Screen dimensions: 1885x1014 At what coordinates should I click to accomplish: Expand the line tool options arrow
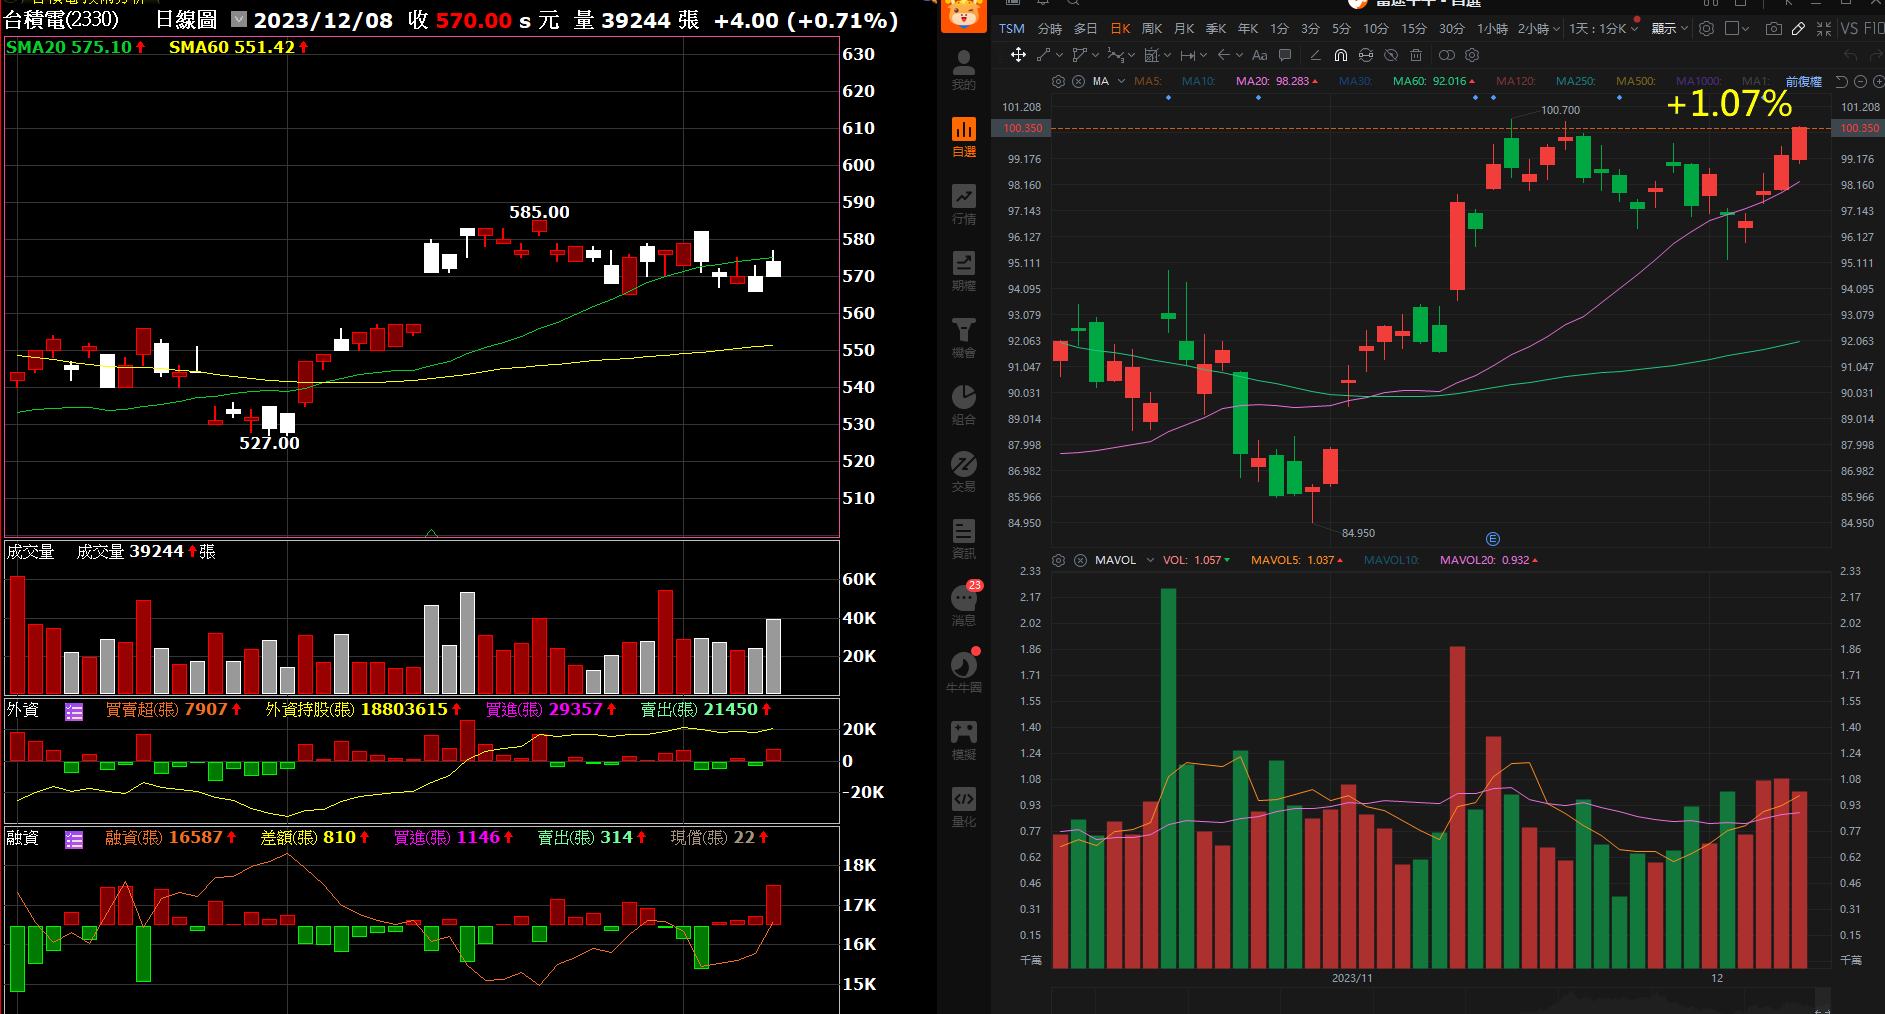coord(1059,55)
